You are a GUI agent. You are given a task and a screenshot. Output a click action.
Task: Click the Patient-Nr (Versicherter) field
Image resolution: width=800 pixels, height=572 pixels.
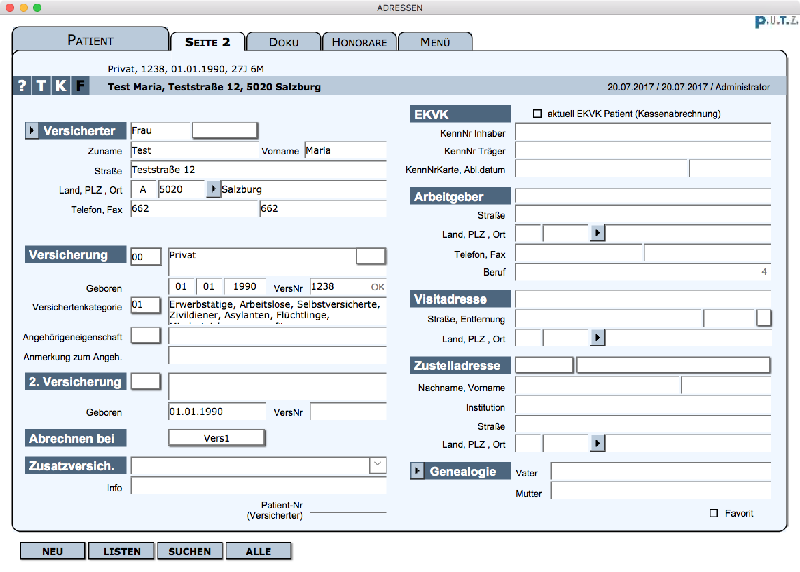tap(348, 506)
